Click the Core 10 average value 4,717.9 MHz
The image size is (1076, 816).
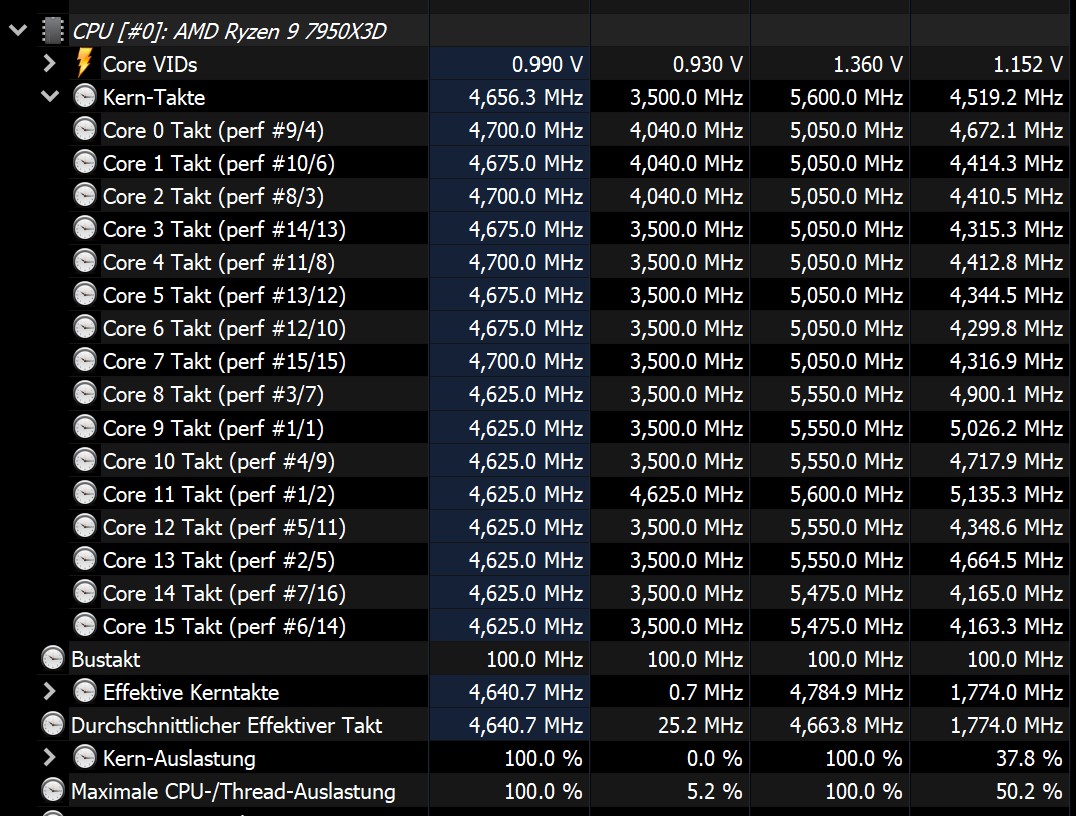pyautogui.click(x=1006, y=461)
